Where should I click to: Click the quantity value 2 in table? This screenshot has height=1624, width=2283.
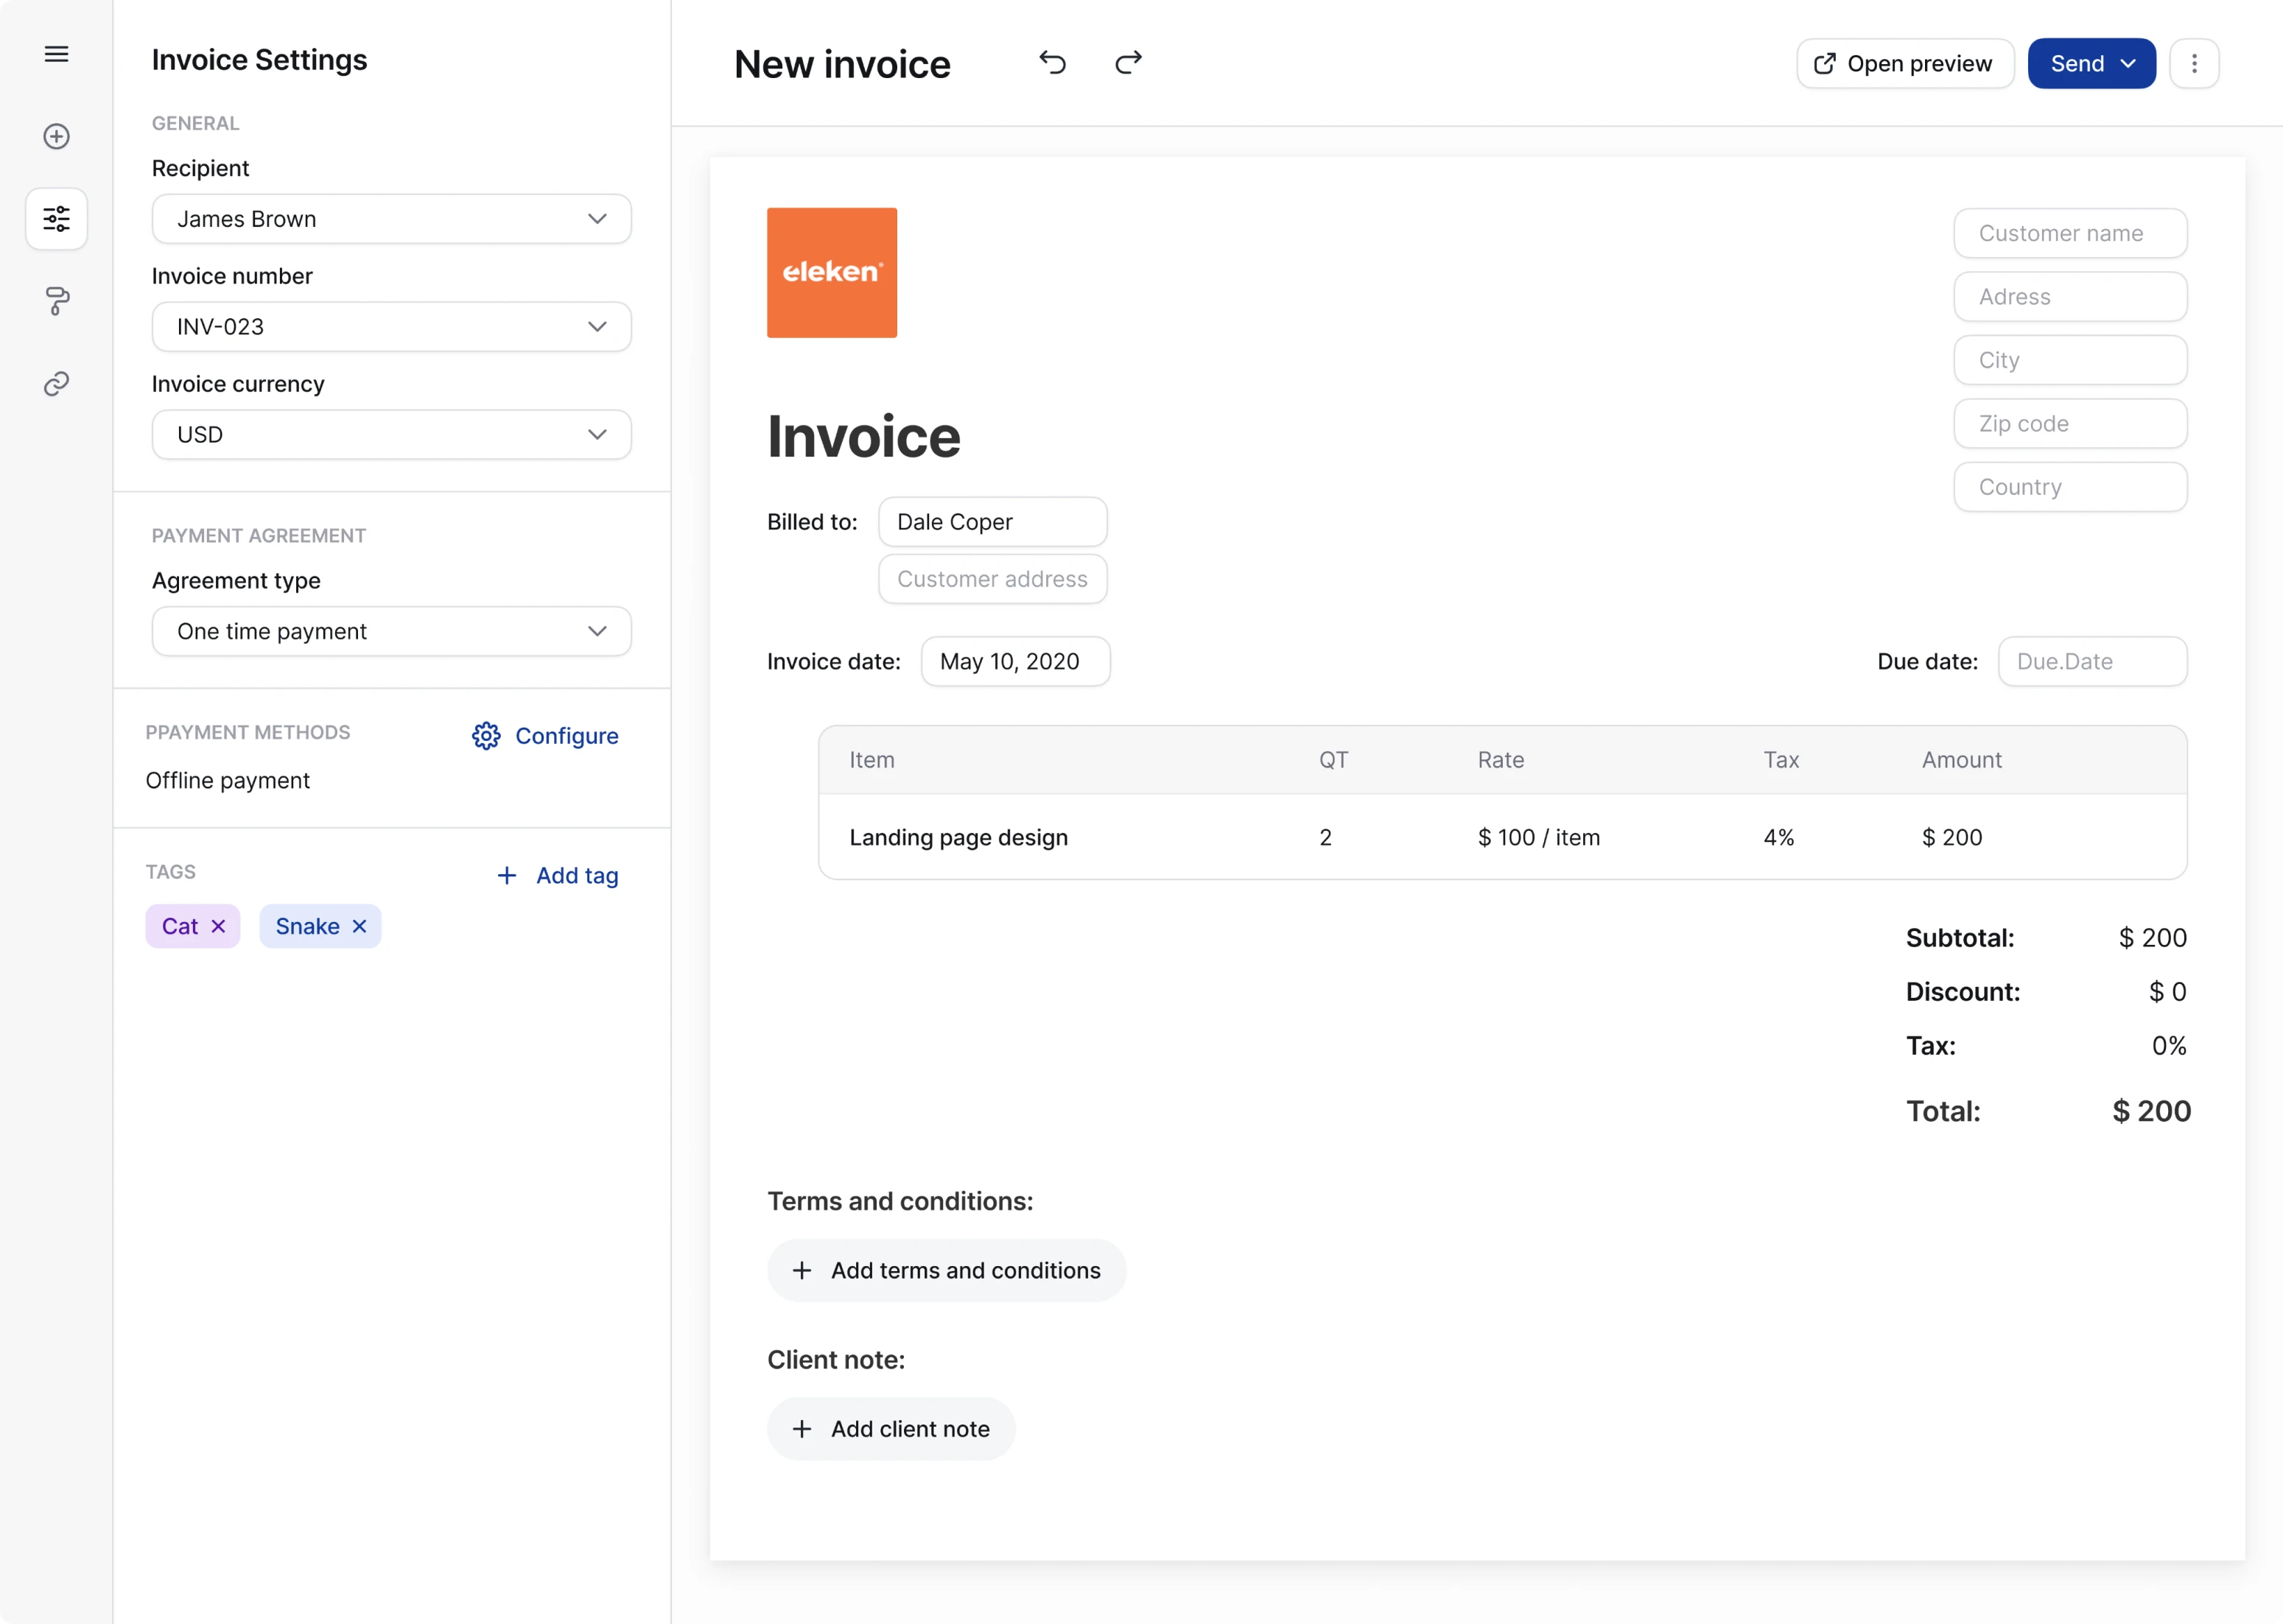1325,837
